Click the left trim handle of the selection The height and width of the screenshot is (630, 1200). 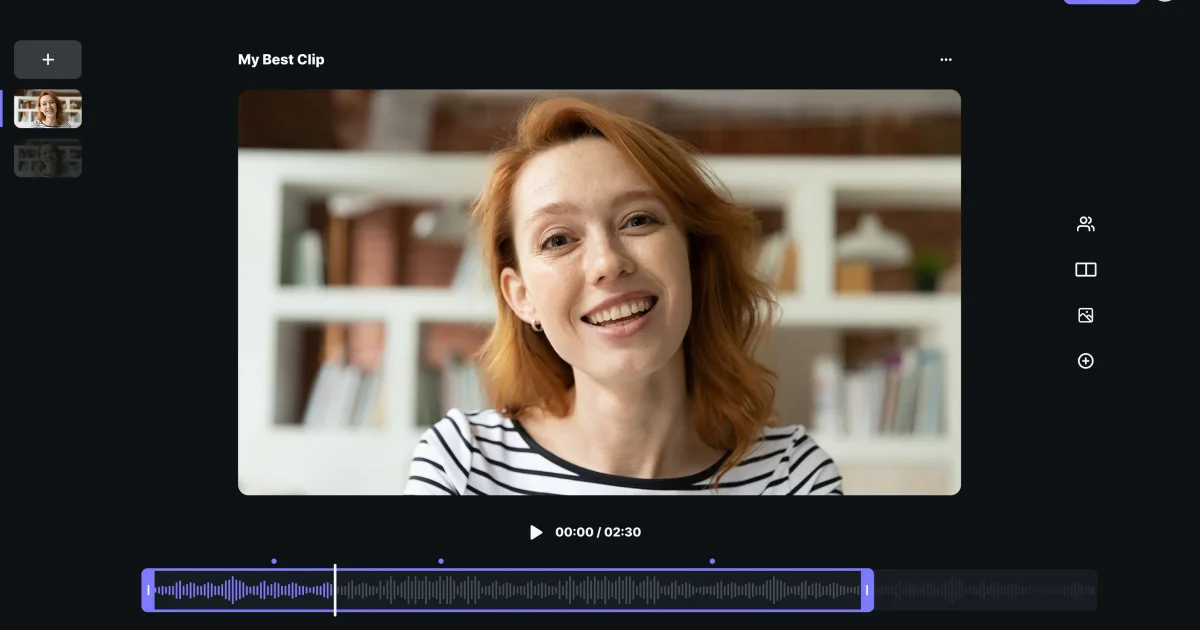click(148, 589)
